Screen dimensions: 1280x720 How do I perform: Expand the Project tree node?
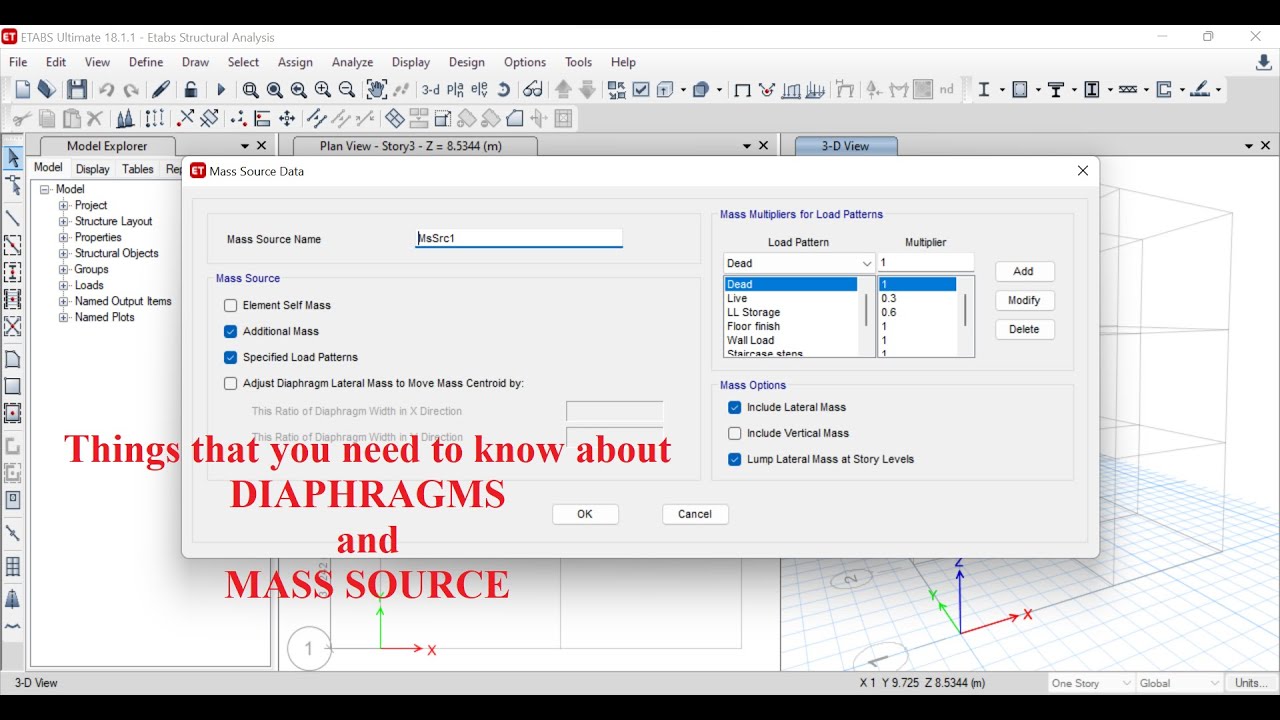tap(64, 205)
